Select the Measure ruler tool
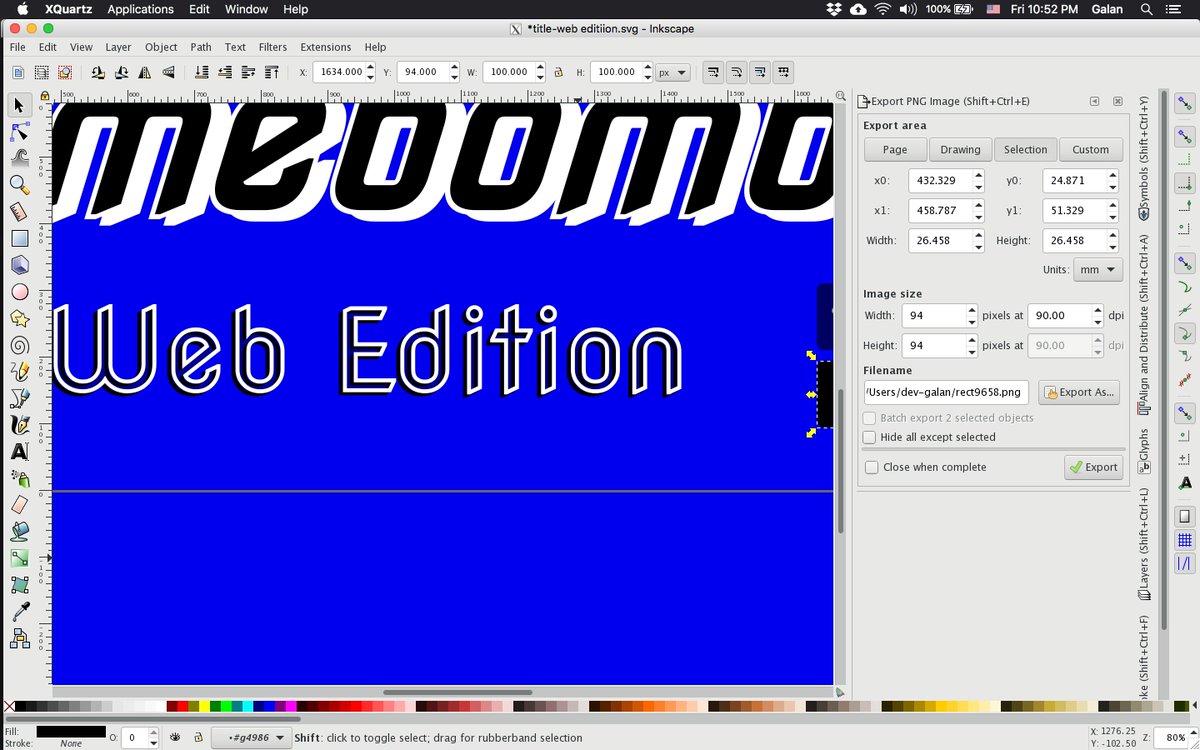 click(19, 211)
